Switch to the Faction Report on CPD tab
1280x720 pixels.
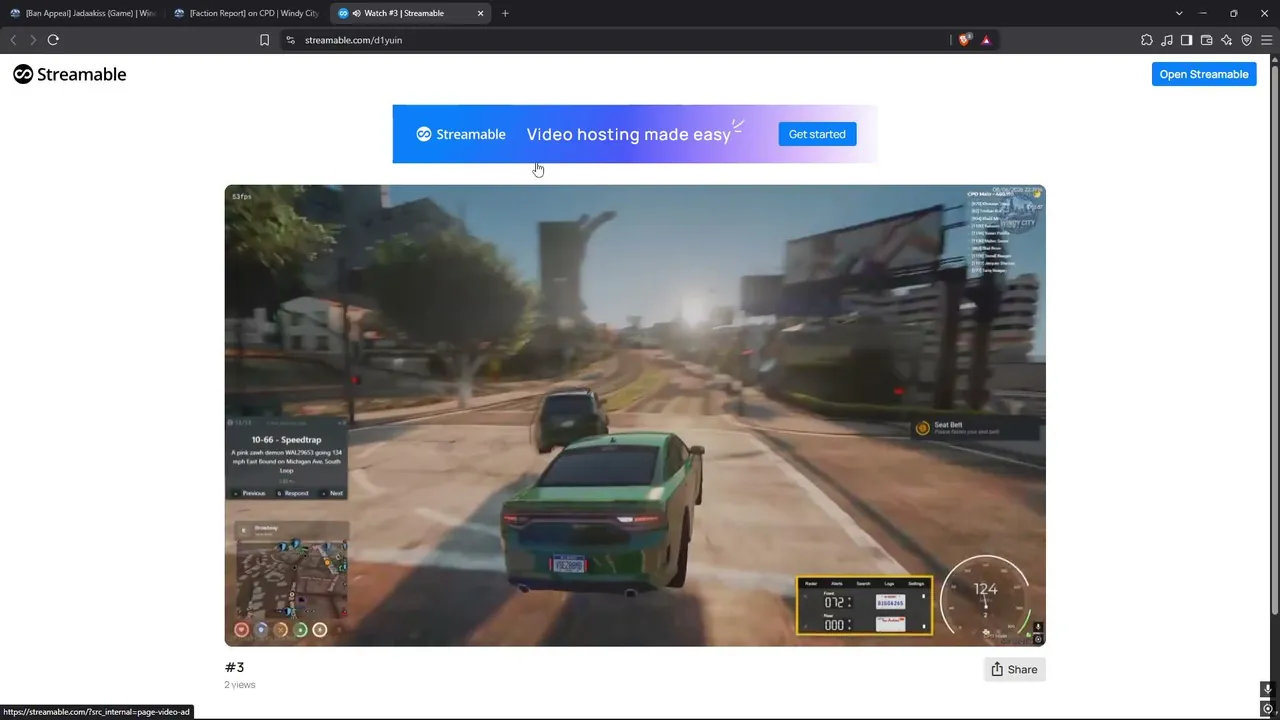point(248,13)
